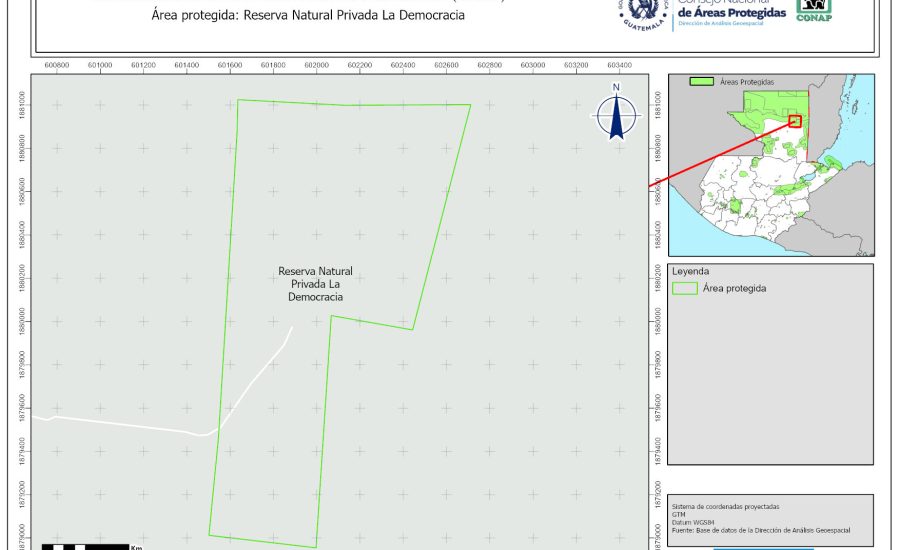
Task: Click the red locator box on inset map
Action: click(x=795, y=121)
